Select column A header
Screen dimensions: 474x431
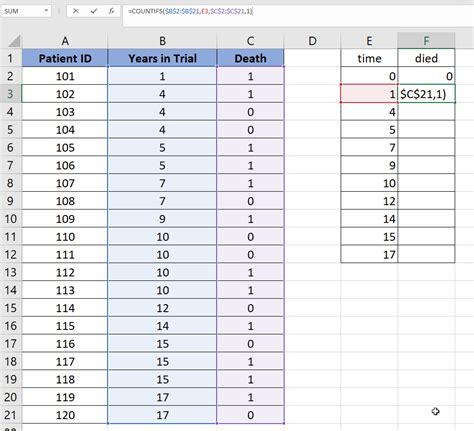coord(65,41)
